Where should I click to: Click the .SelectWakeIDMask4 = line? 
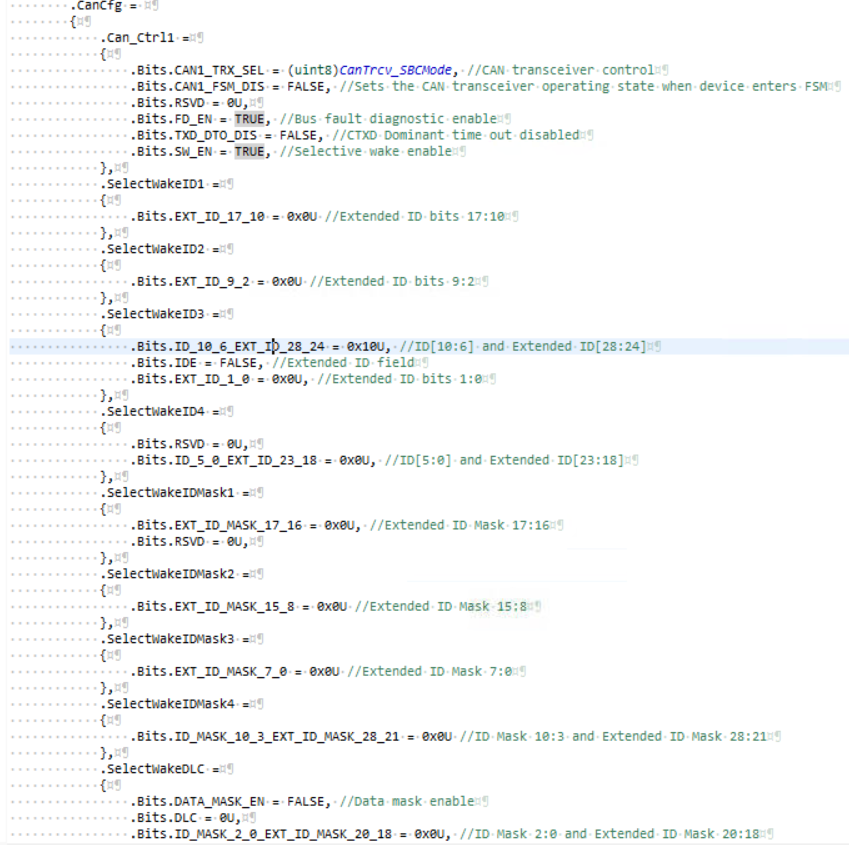click(x=174, y=704)
